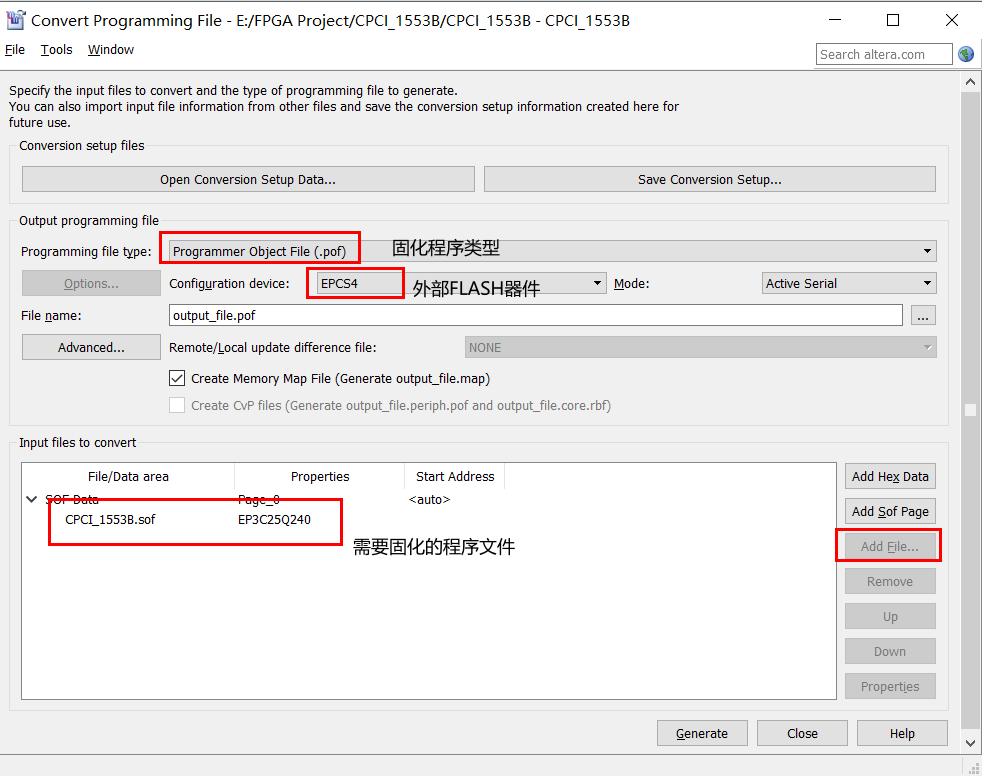Image resolution: width=982 pixels, height=776 pixels.
Task: Click the vertical scrollbar down arrow
Action: (x=969, y=743)
